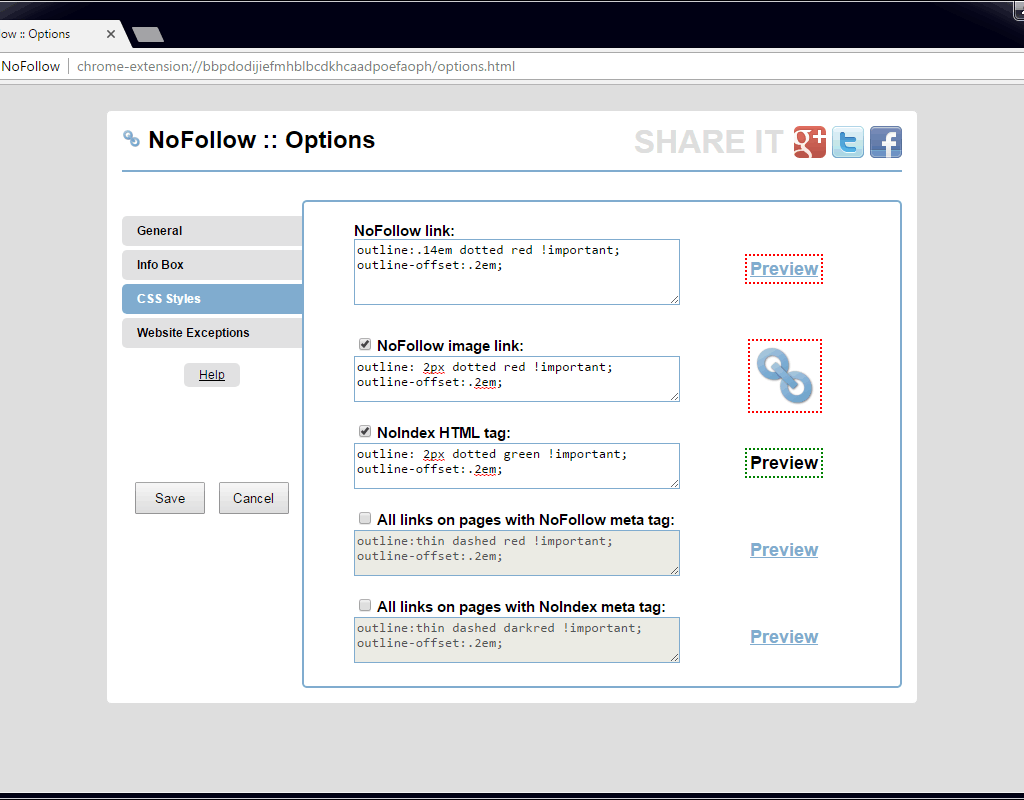
Task: Click the Cancel button
Action: pyautogui.click(x=254, y=498)
